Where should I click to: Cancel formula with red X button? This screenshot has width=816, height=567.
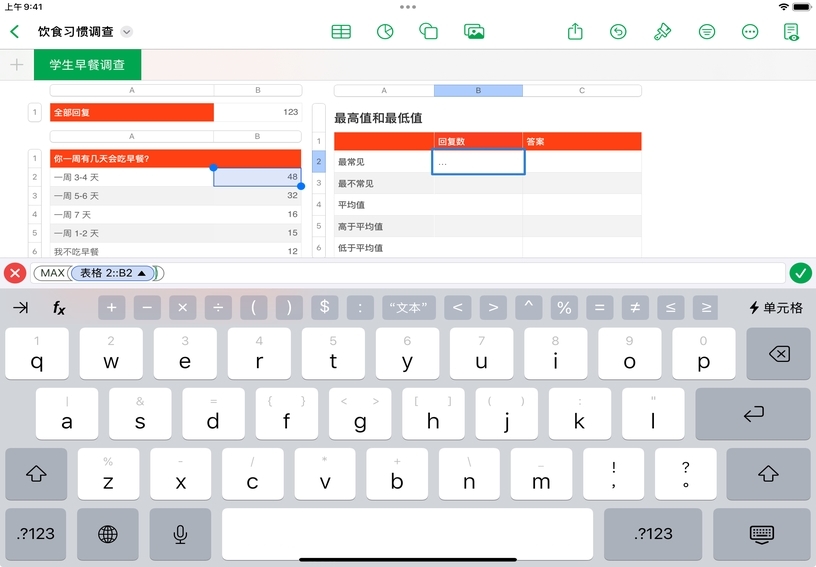[15, 273]
